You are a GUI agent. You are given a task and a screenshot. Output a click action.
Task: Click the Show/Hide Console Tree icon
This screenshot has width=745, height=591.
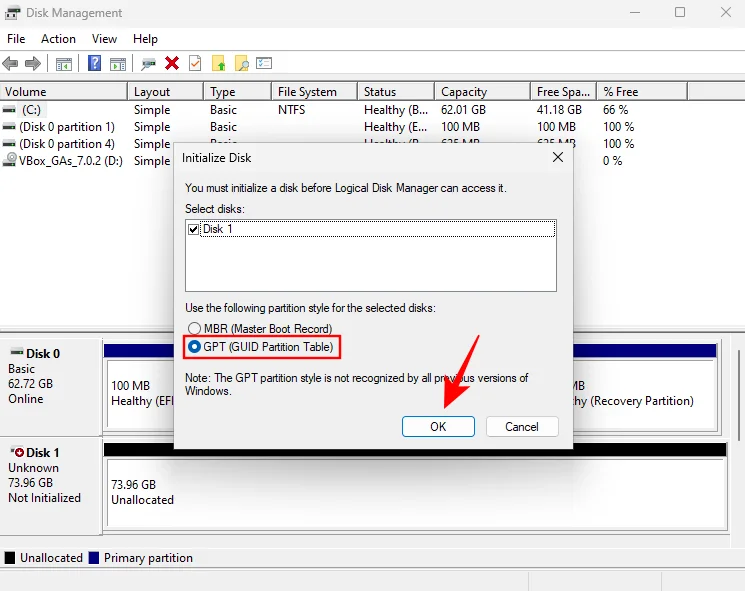pyautogui.click(x=64, y=64)
